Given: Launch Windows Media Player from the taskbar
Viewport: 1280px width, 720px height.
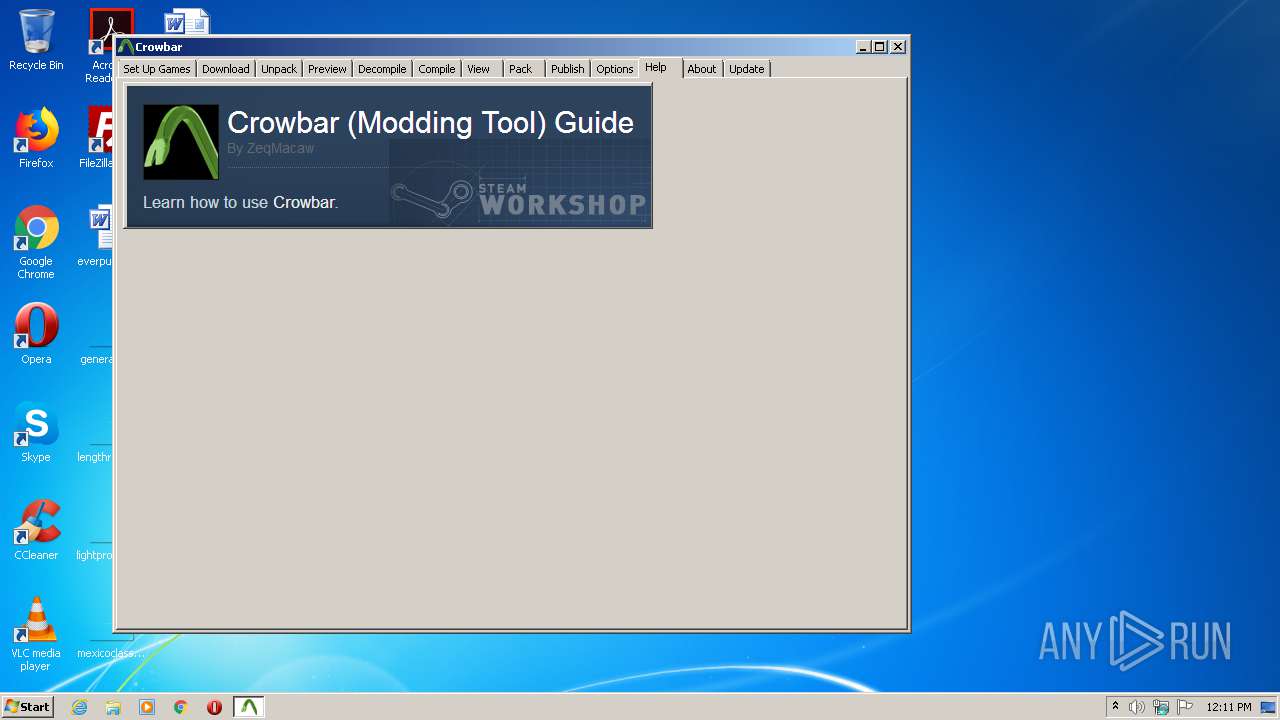Looking at the screenshot, I should pos(147,707).
